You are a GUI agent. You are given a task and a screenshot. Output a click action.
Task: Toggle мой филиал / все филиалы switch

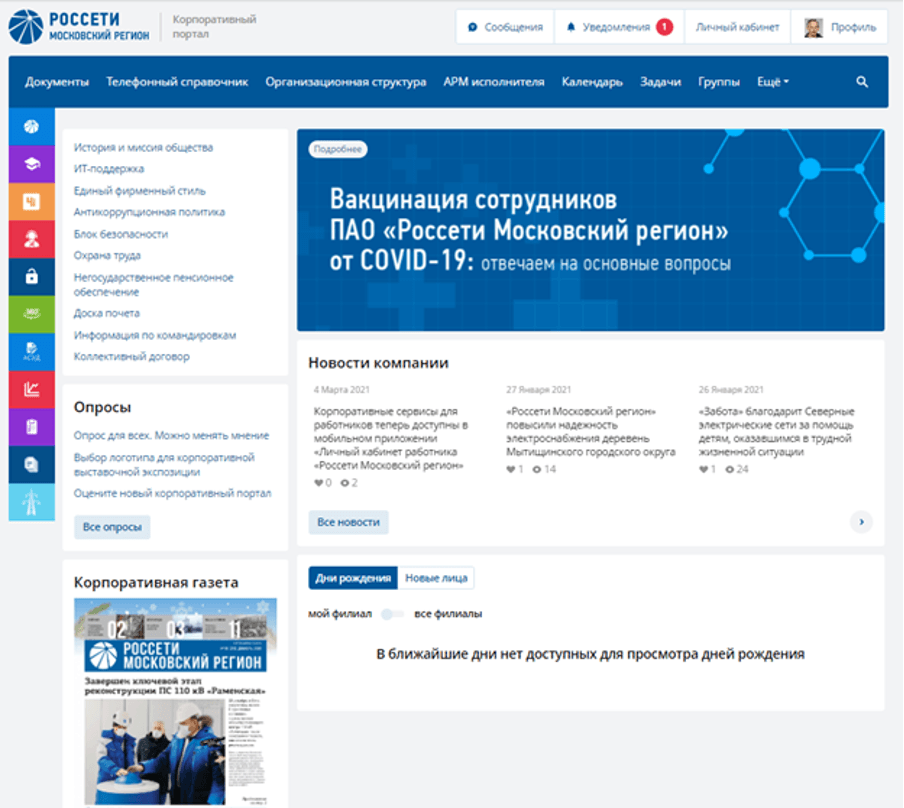click(393, 614)
